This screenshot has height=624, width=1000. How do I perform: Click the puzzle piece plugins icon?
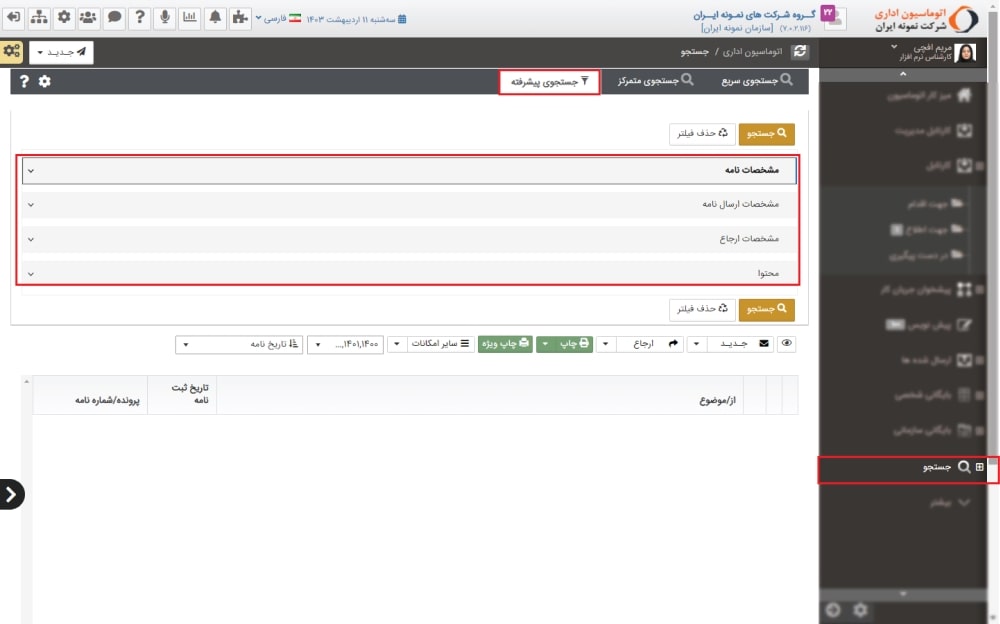(x=240, y=18)
